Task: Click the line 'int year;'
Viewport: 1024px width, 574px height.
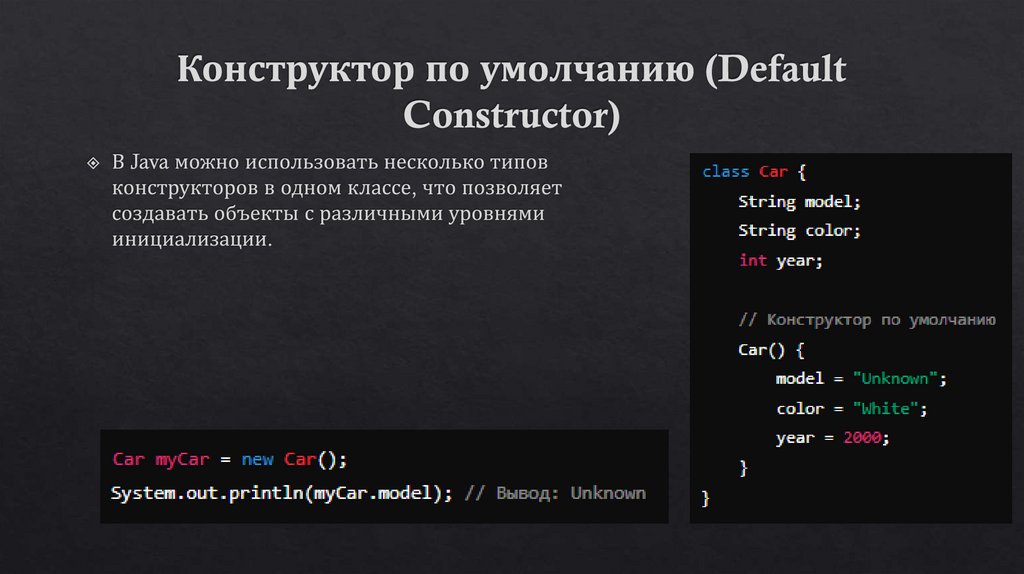Action: 780,261
